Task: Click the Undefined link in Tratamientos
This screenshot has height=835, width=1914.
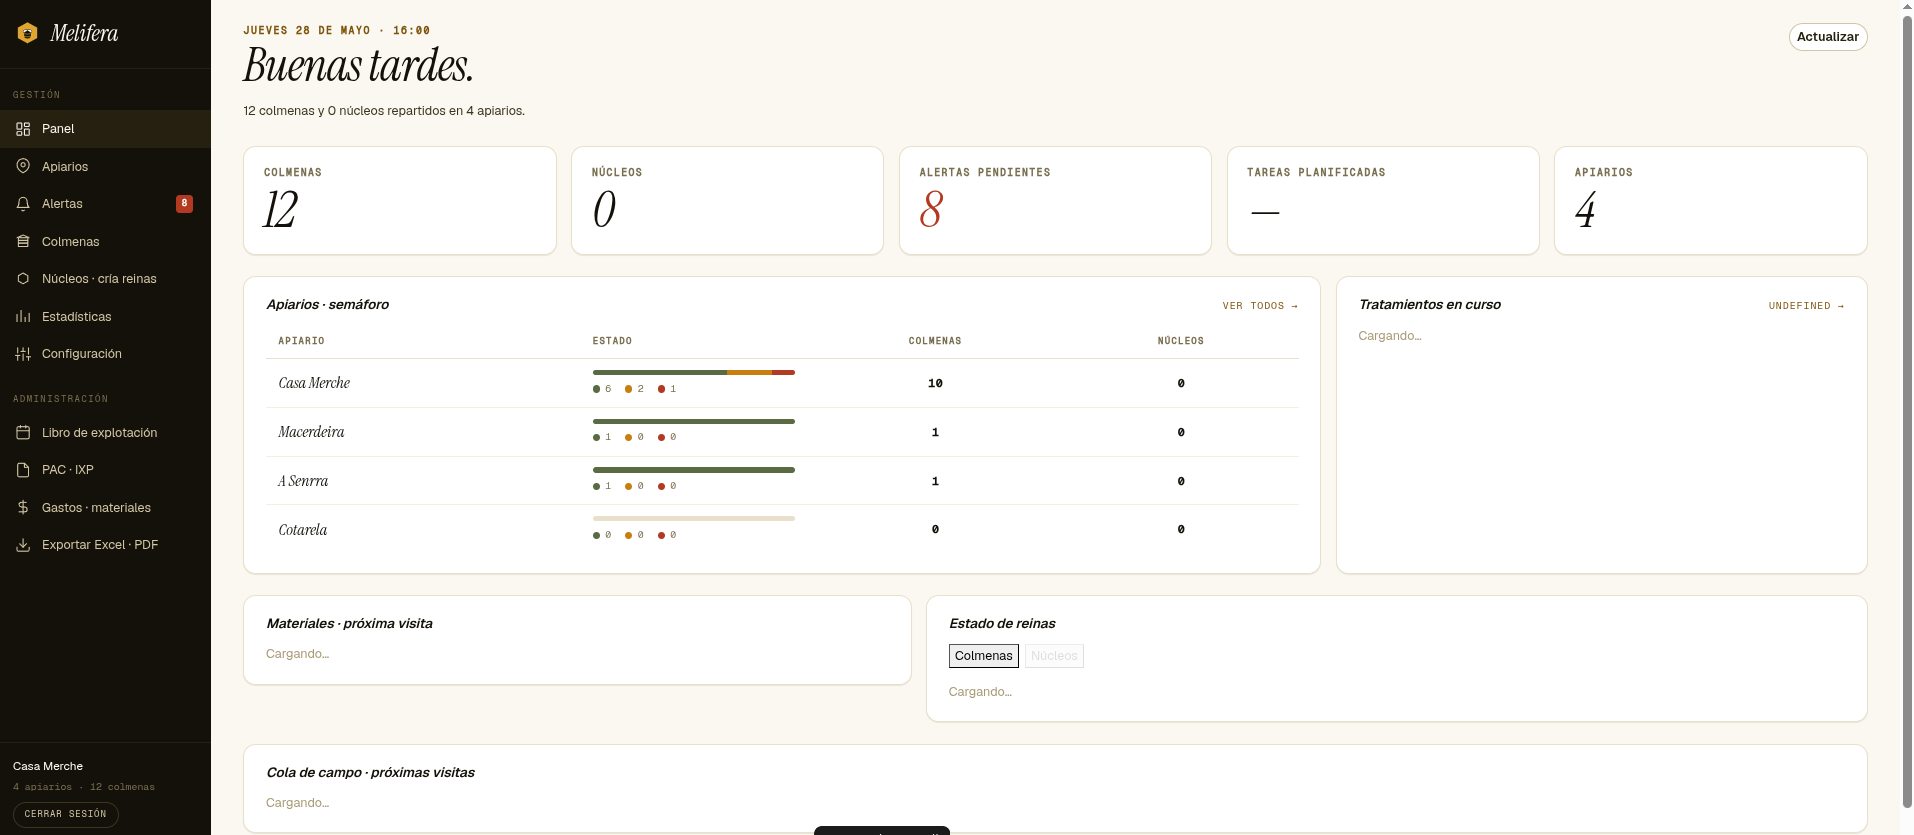Action: pos(1805,306)
